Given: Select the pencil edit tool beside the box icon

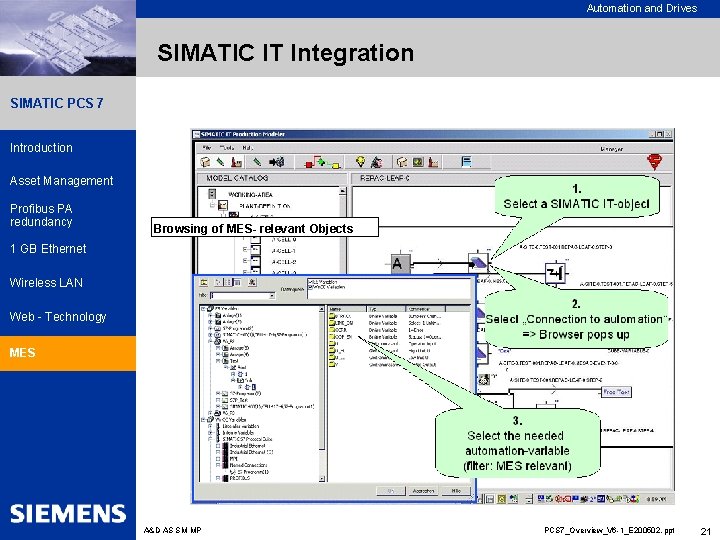Looking at the screenshot, I should (220, 161).
